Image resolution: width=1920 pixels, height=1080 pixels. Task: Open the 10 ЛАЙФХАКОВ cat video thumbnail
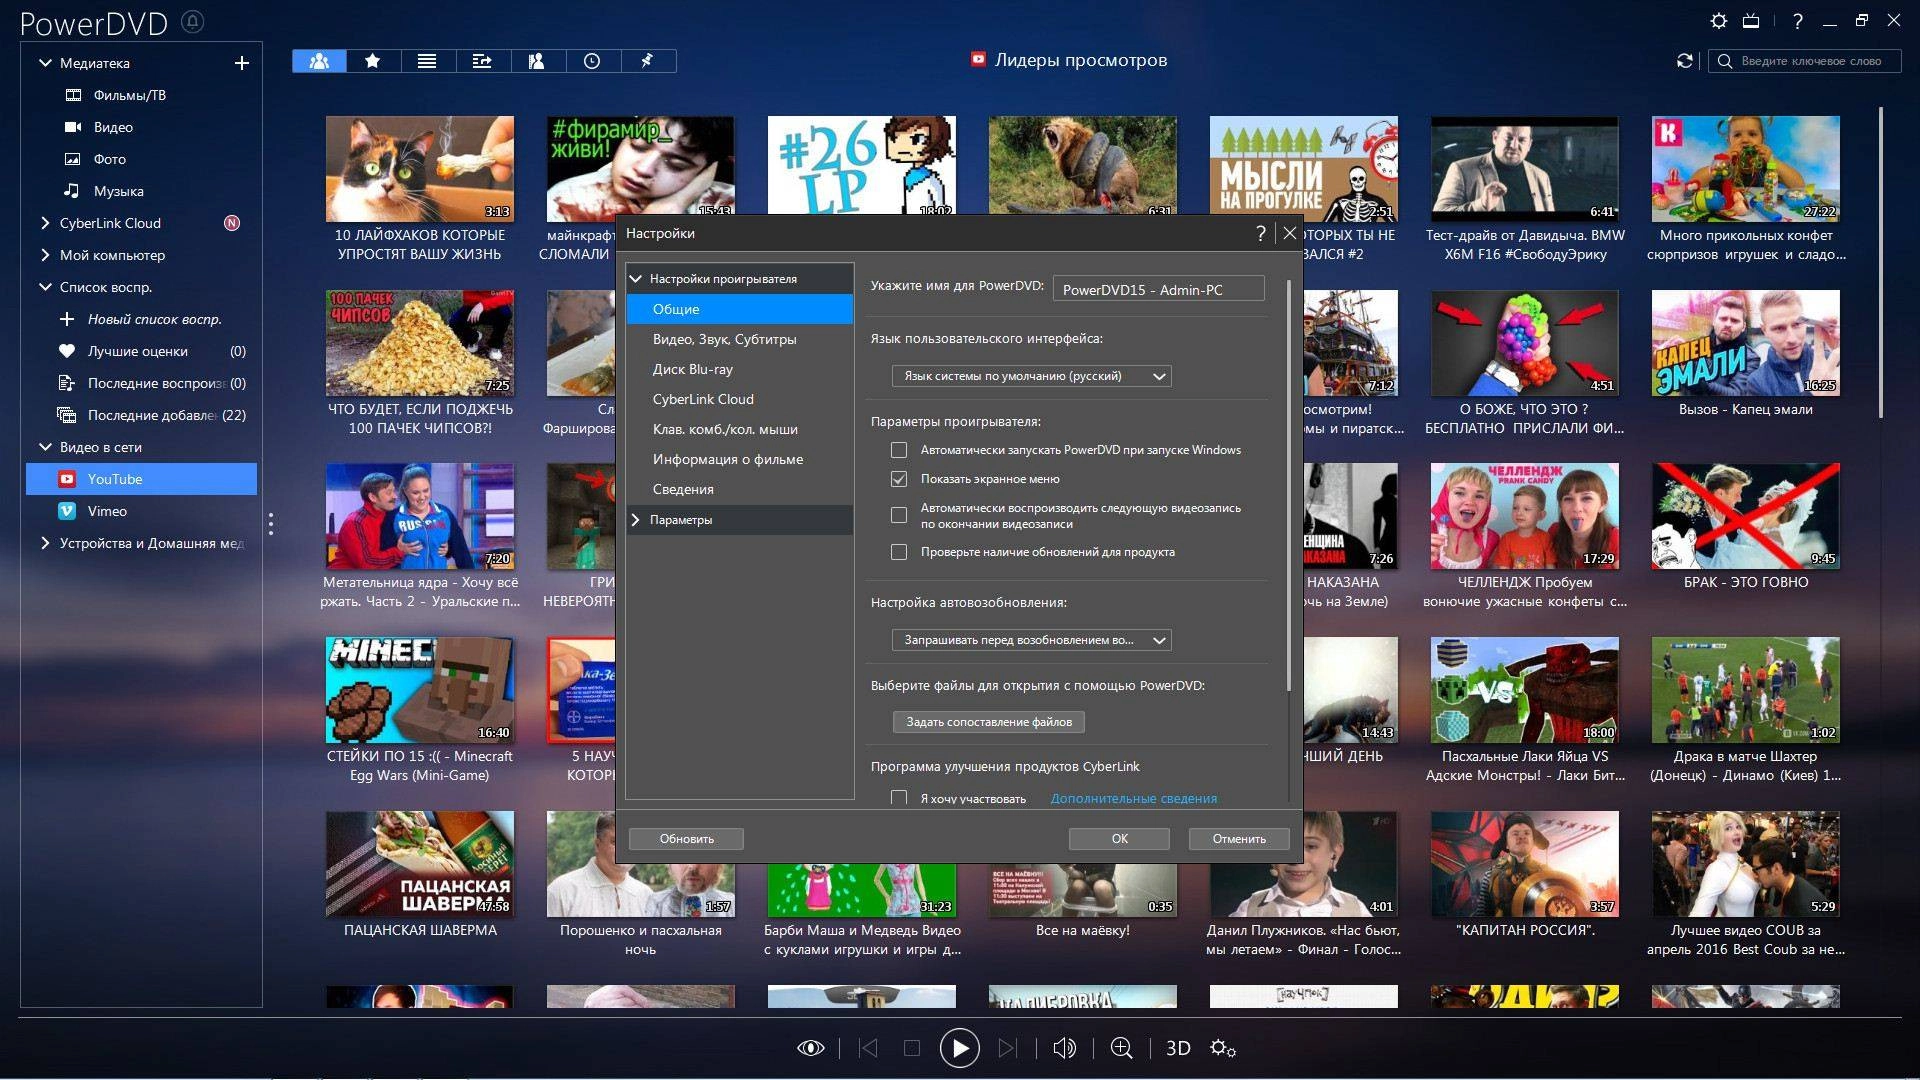[x=420, y=169]
